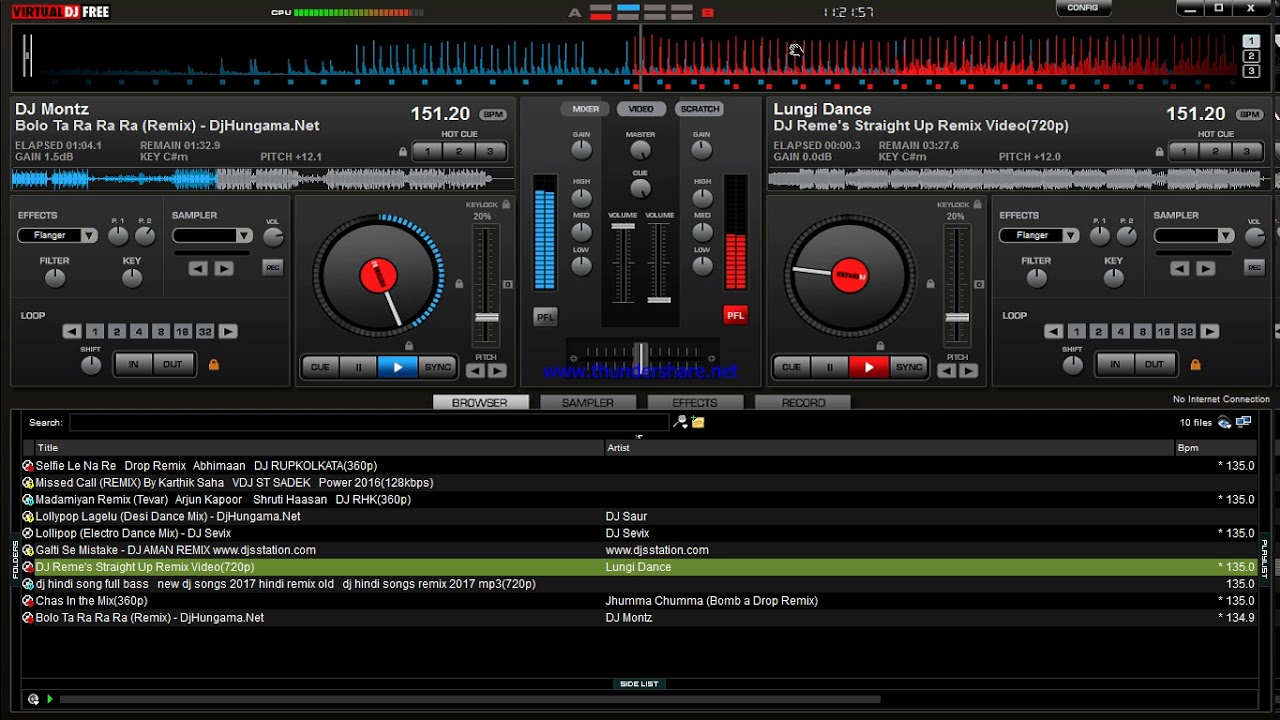Image resolution: width=1280 pixels, height=720 pixels.
Task: Open right deck Flanger effects dropdown
Action: [1070, 236]
